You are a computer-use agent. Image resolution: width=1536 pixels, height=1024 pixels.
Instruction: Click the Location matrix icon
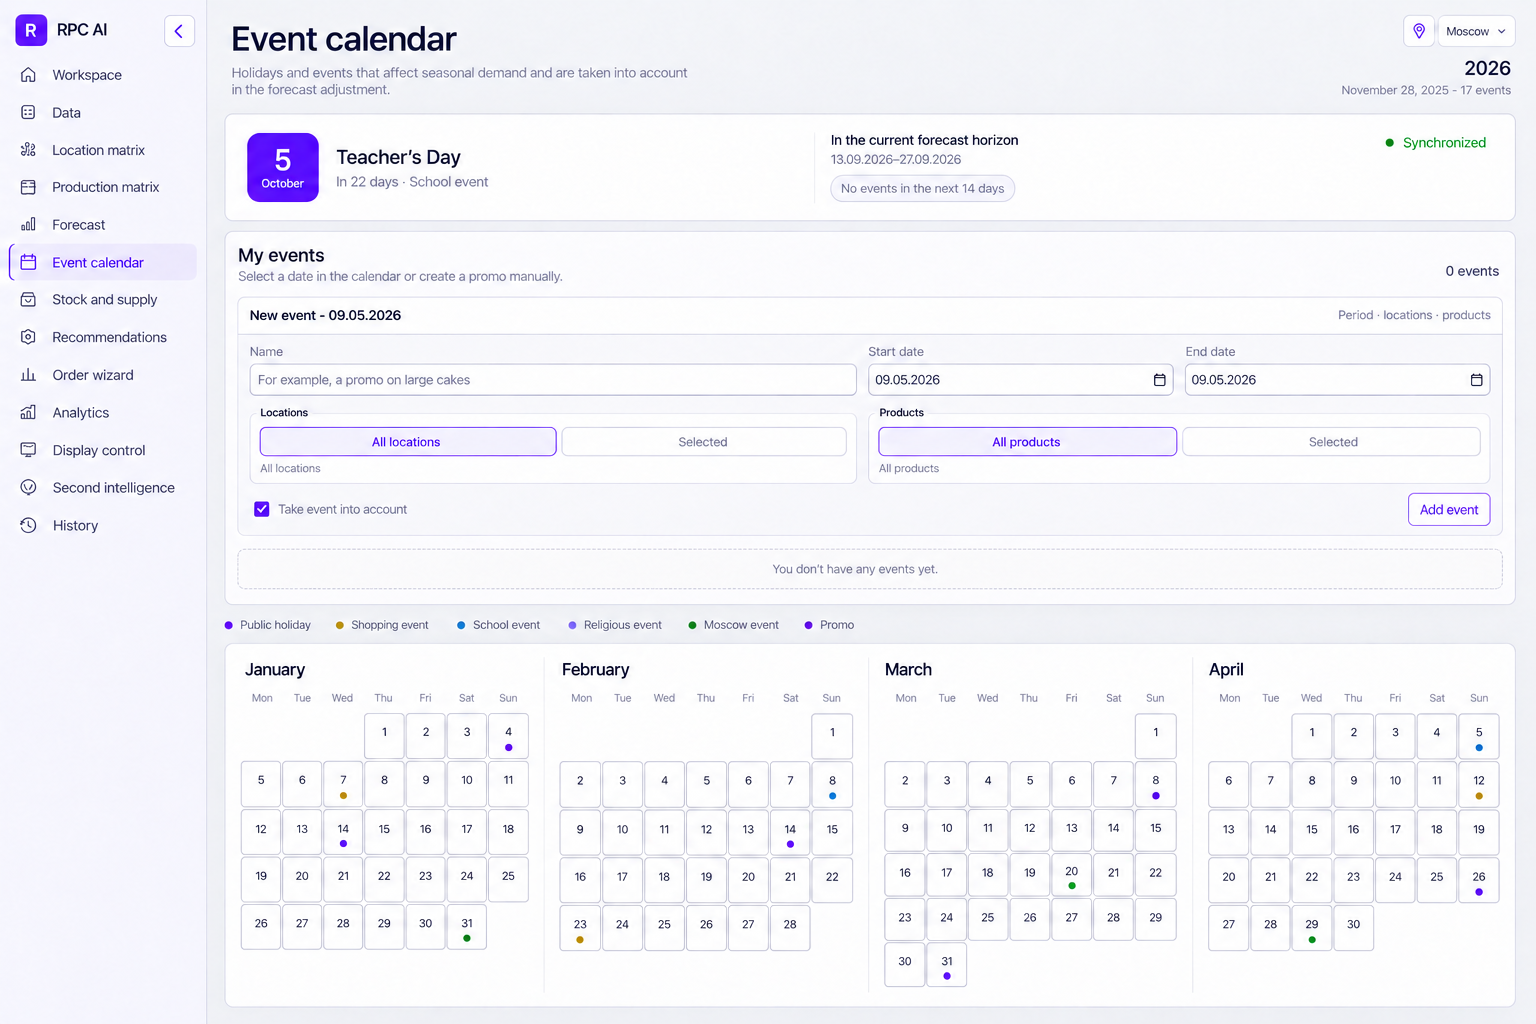click(x=28, y=150)
